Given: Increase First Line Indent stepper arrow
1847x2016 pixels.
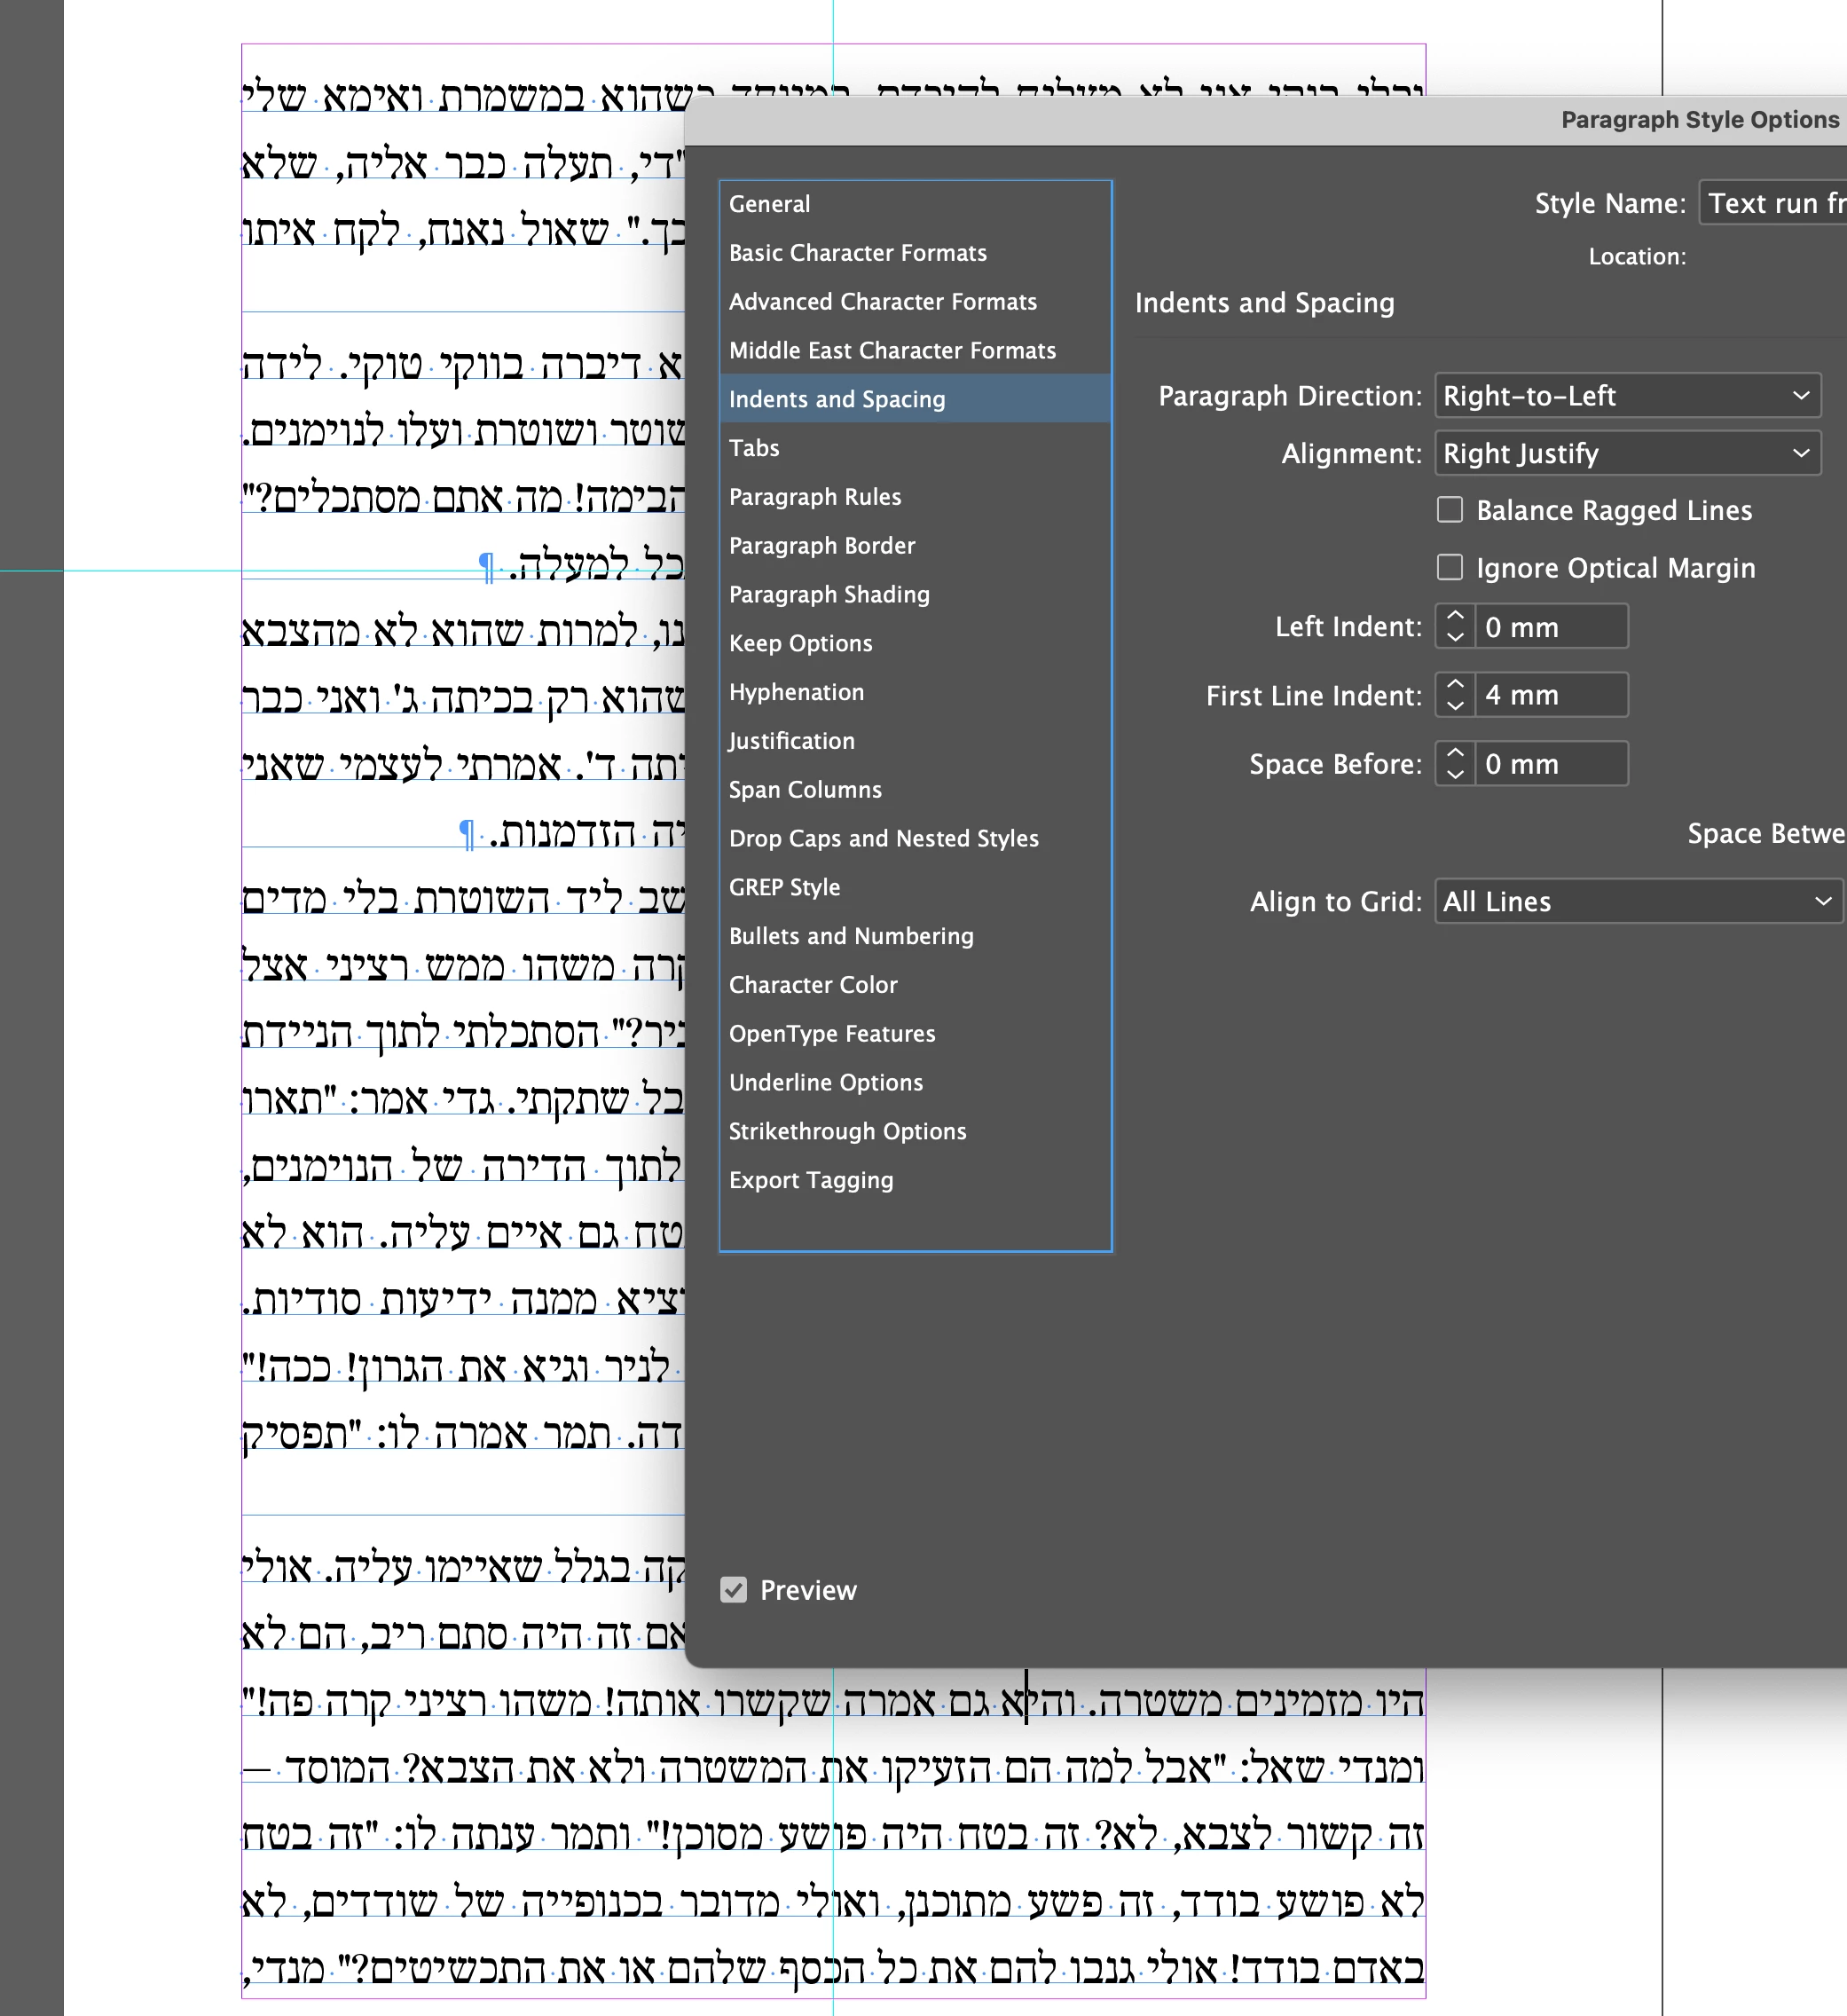Looking at the screenshot, I should 1455,684.
